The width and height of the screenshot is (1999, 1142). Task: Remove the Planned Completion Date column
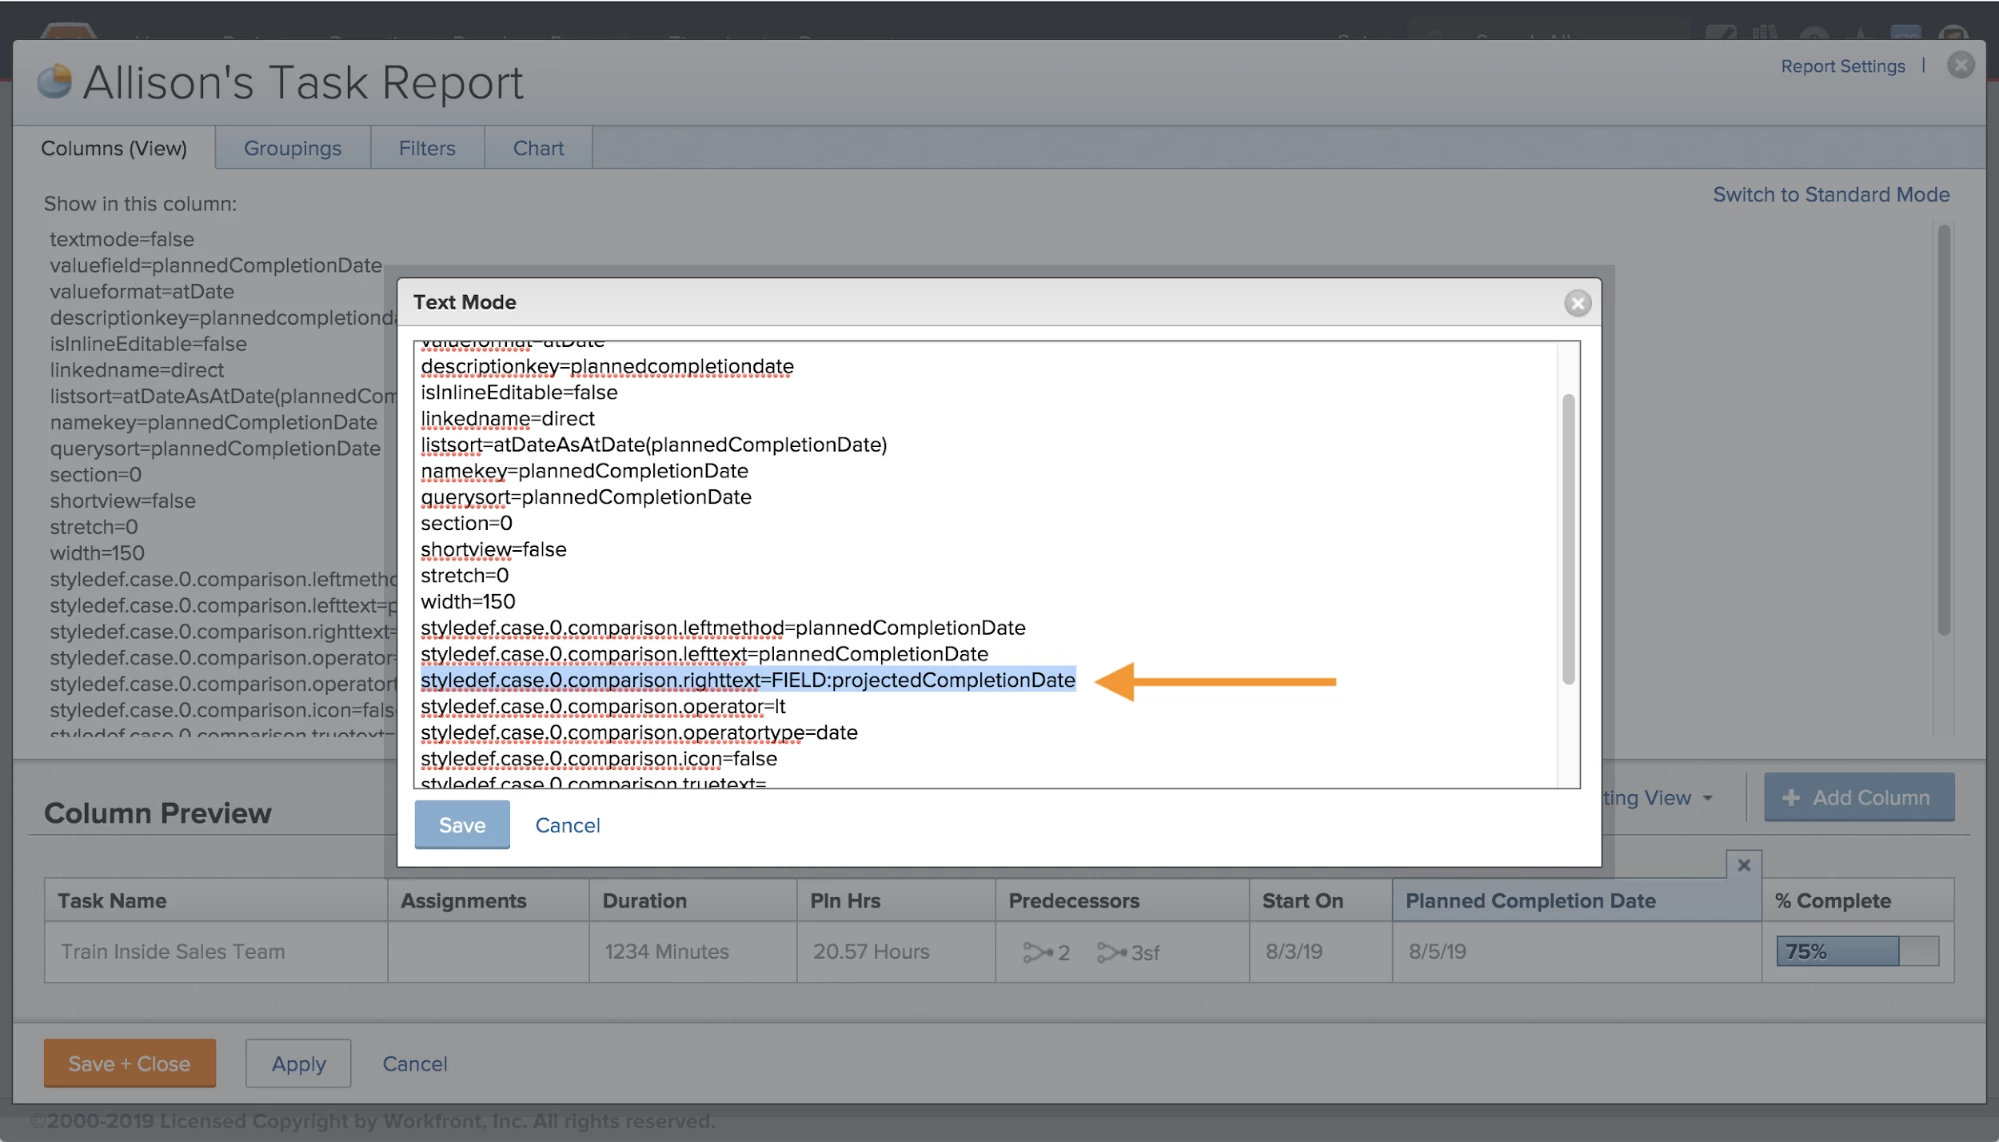1743,865
